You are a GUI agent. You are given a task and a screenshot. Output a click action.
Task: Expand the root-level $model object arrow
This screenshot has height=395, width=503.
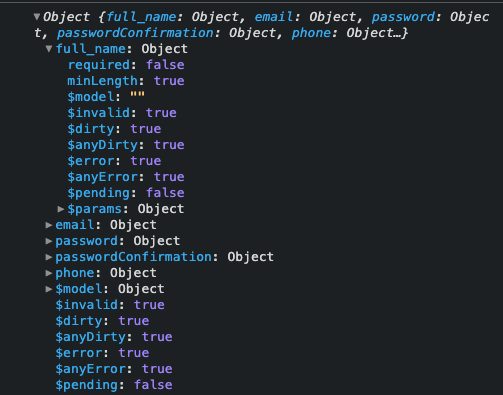click(49, 289)
